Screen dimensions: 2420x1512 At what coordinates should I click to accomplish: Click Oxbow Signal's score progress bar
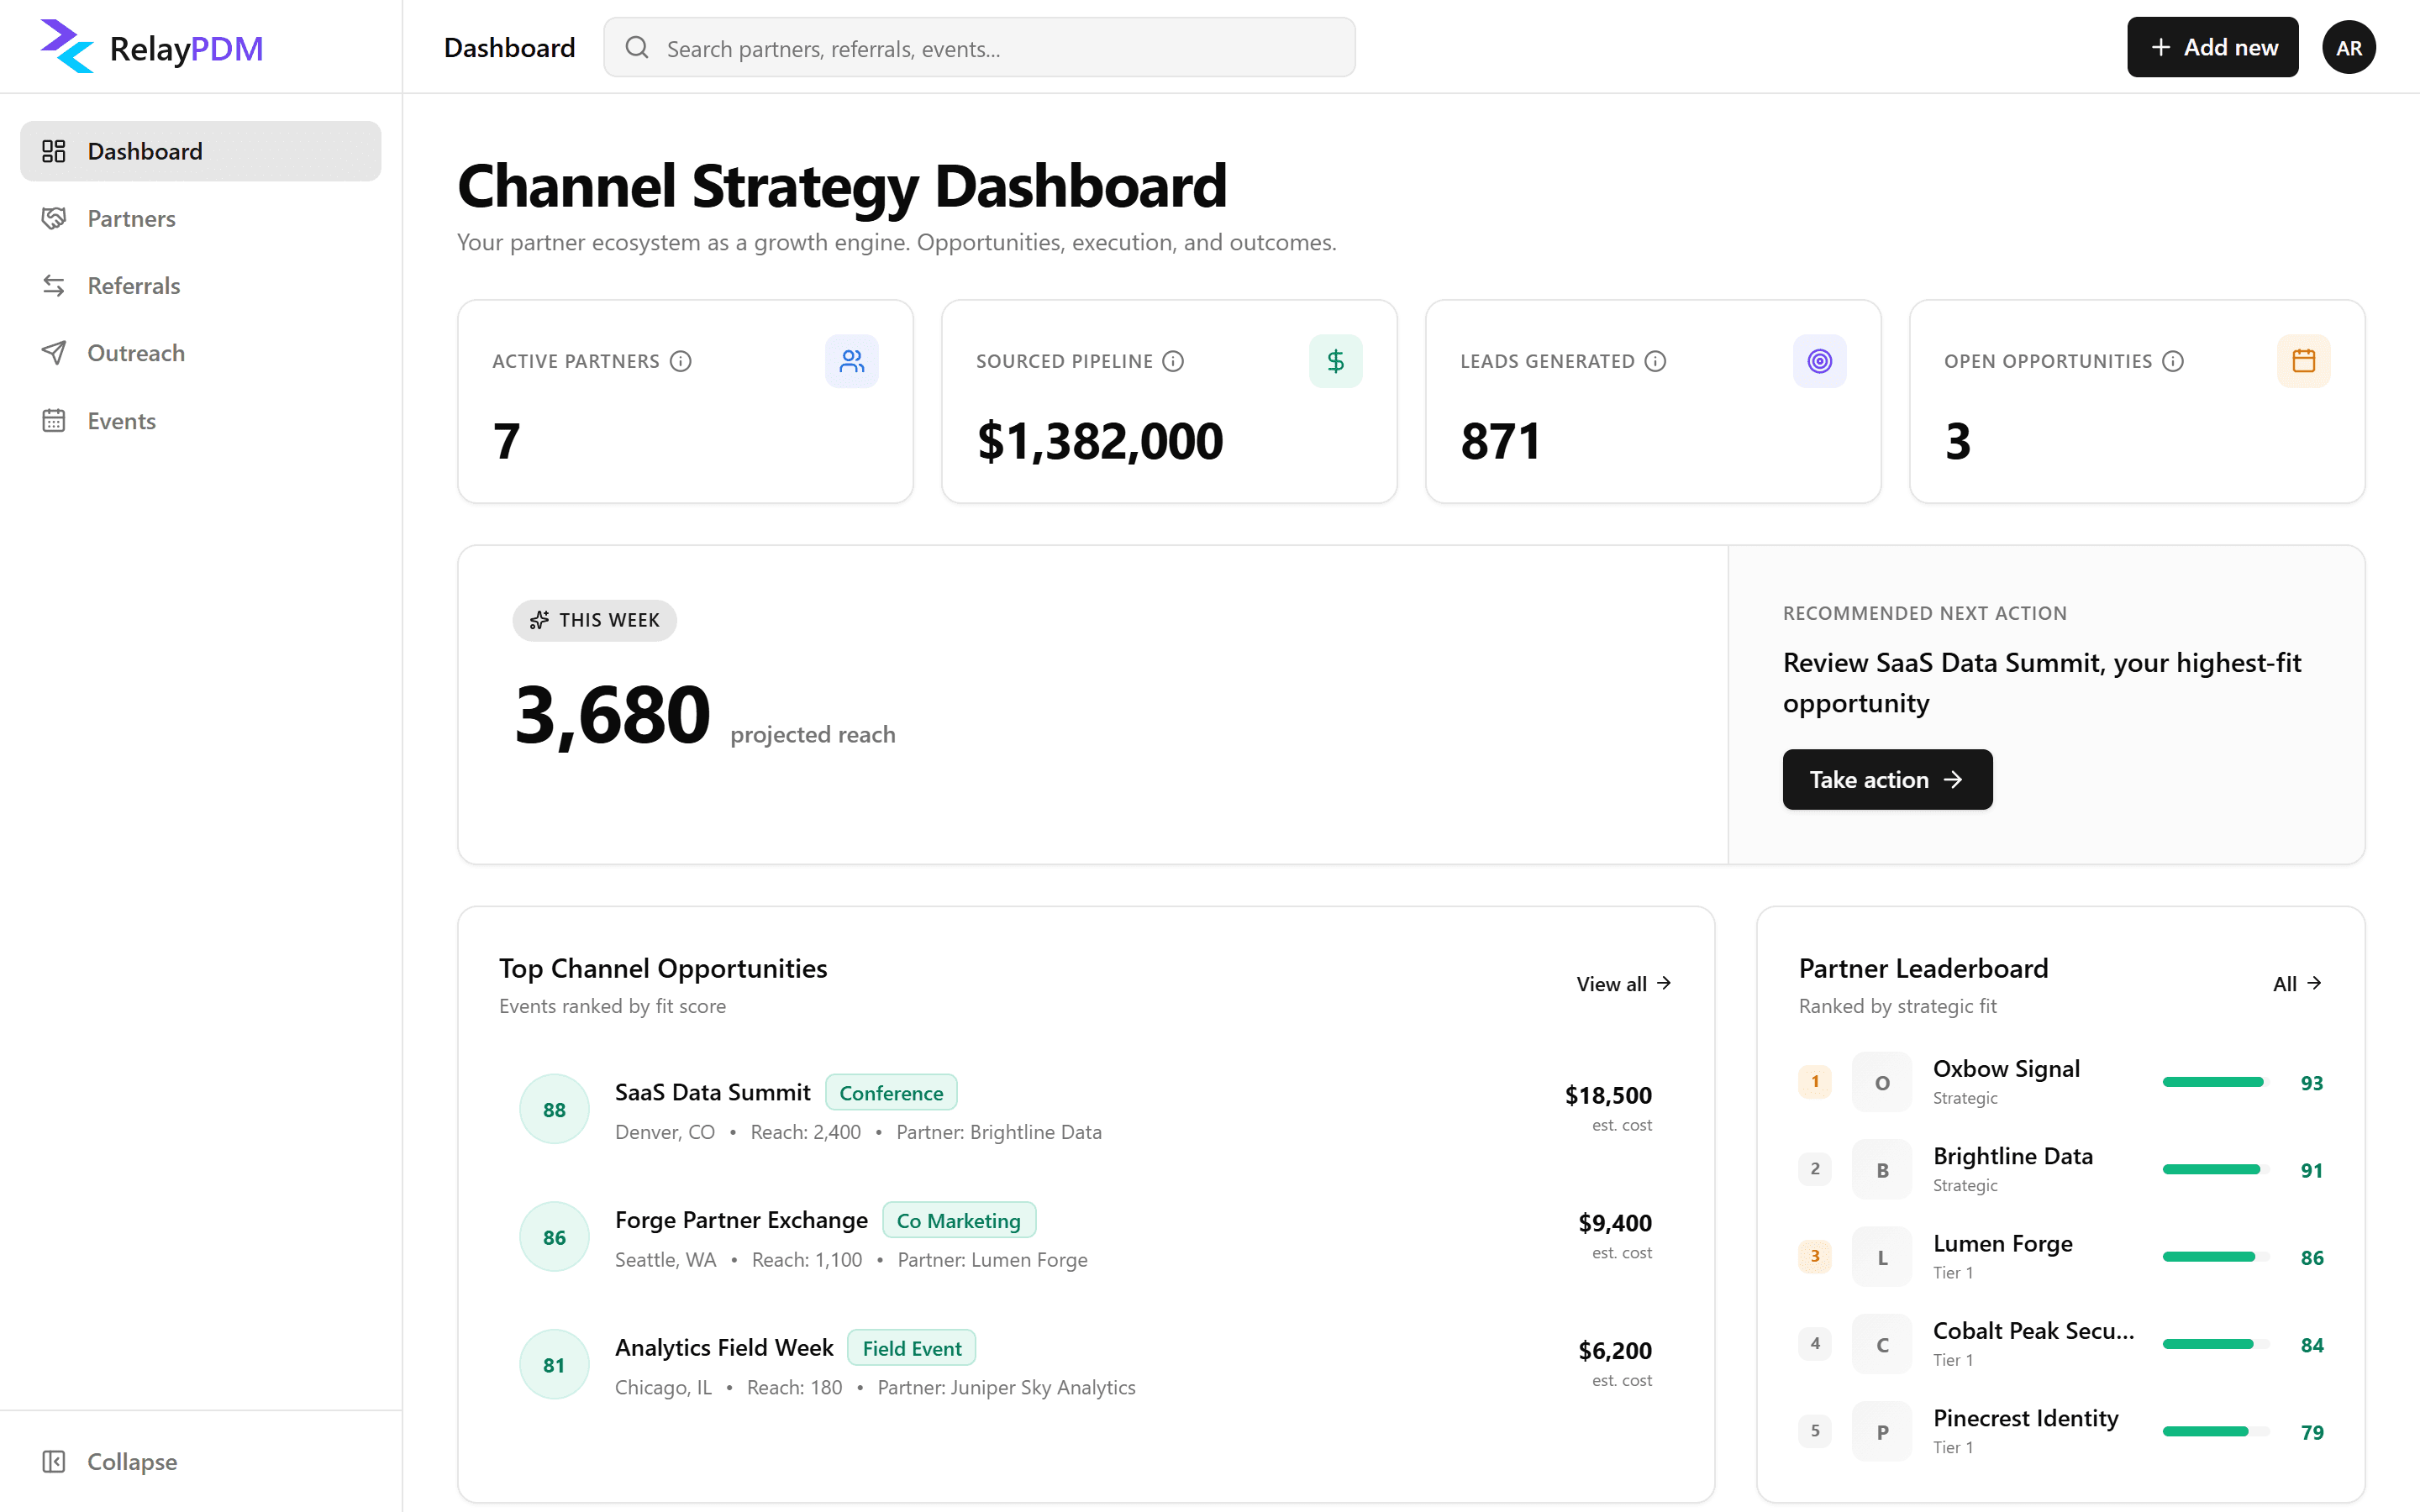[2215, 1082]
